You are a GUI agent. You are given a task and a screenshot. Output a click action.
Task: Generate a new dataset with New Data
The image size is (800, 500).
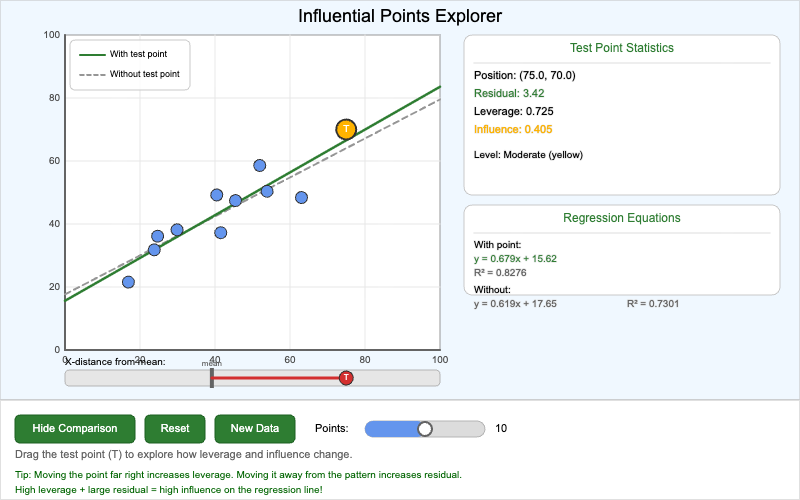pos(255,429)
